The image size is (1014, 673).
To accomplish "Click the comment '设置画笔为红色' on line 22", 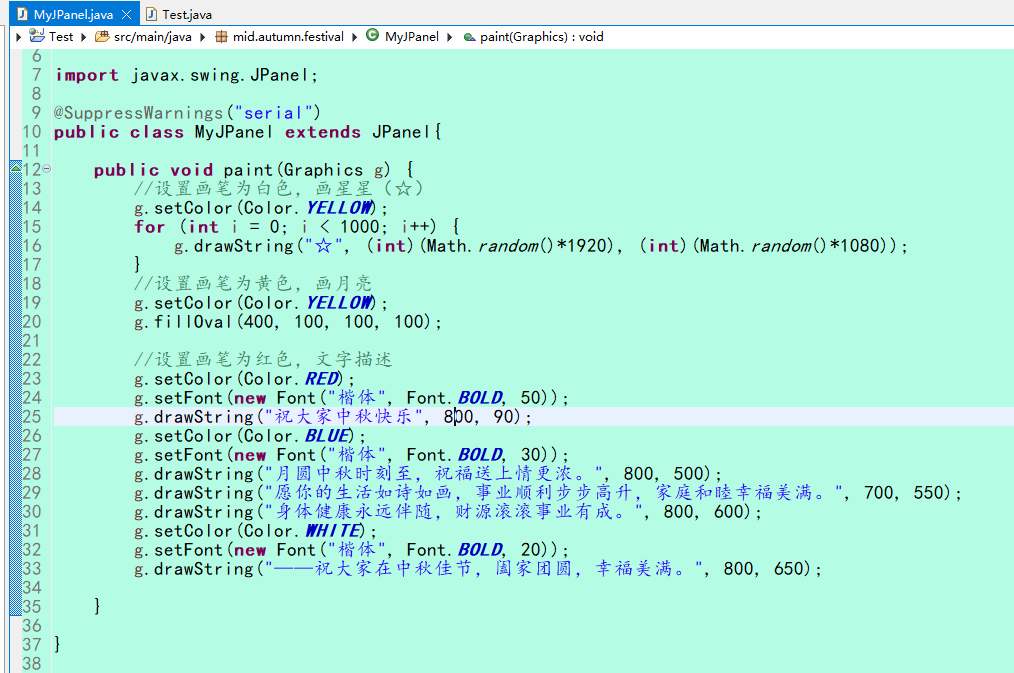I will tap(222, 359).
